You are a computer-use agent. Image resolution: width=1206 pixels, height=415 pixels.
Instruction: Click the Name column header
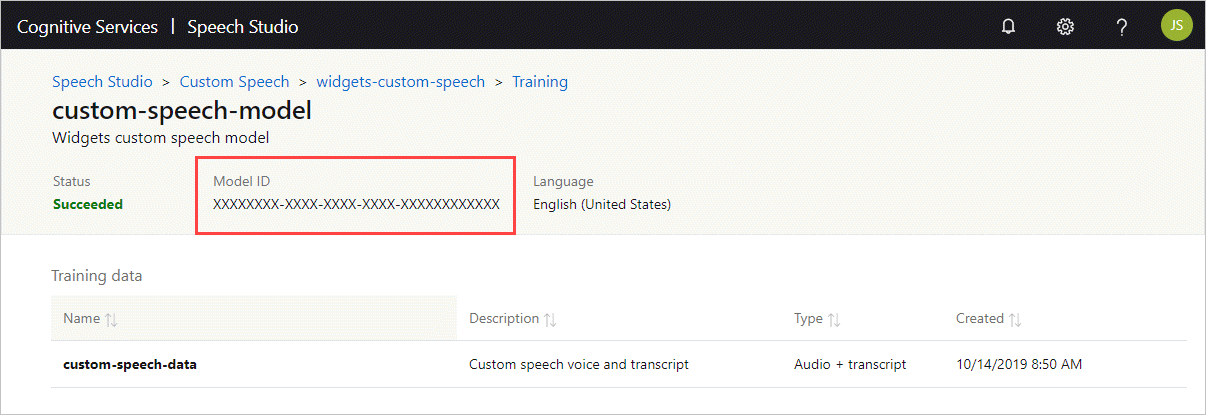pos(81,319)
